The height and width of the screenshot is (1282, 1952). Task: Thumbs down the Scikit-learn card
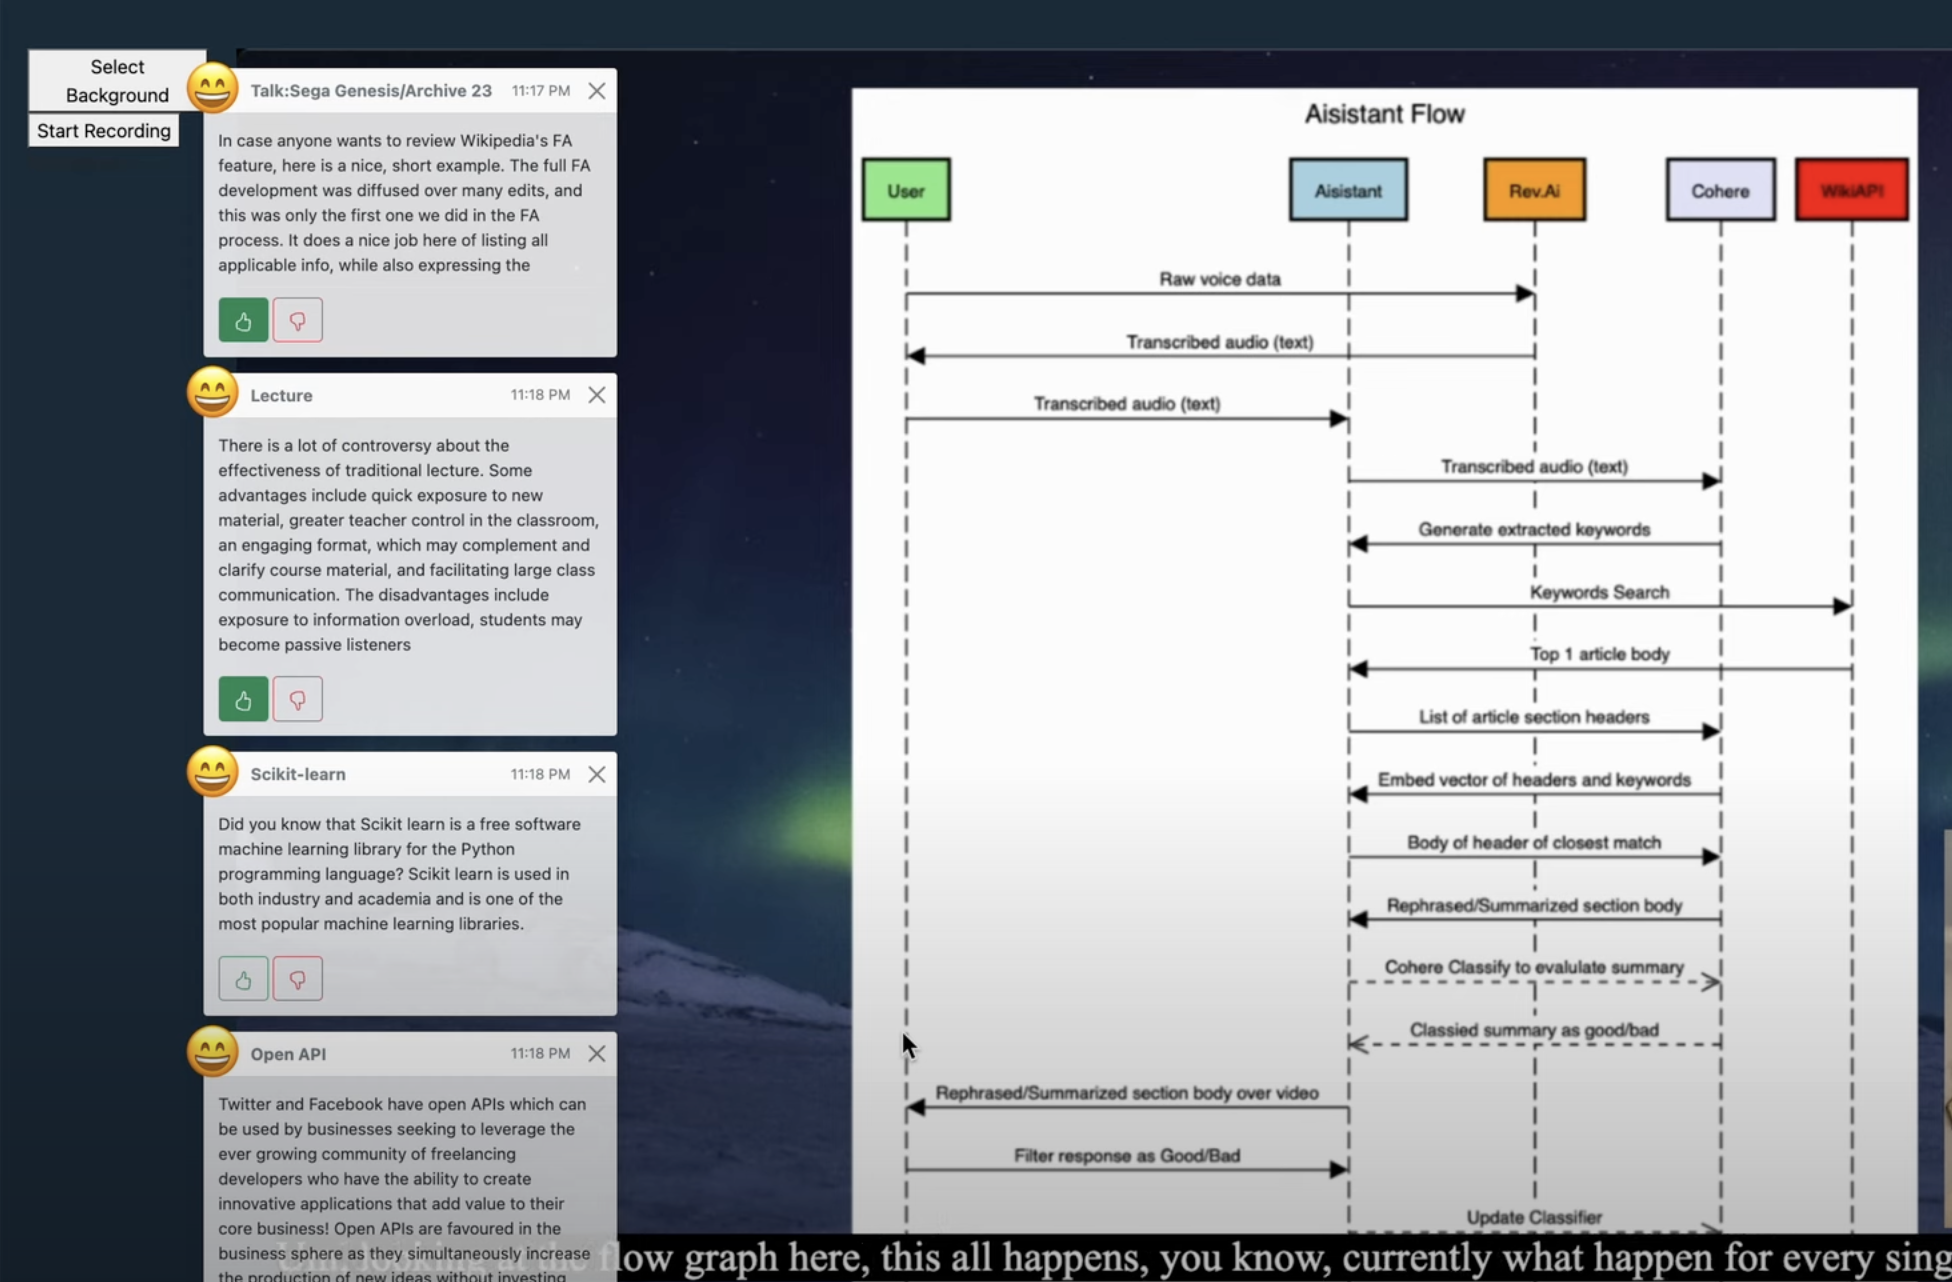tap(298, 978)
